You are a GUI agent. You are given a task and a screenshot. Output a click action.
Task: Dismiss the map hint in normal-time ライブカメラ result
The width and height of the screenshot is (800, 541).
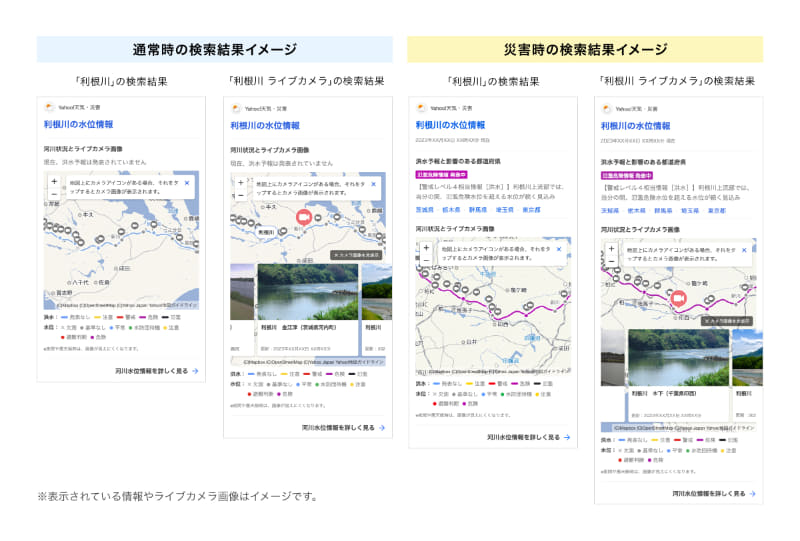pyautogui.click(x=373, y=184)
